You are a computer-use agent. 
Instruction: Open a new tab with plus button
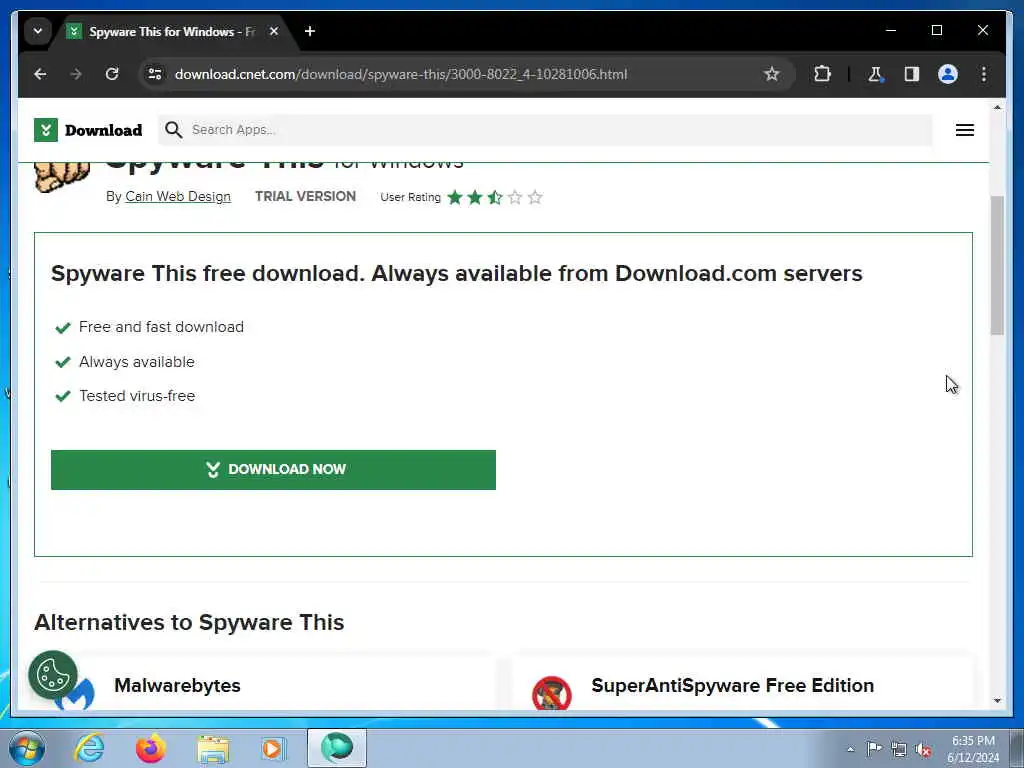click(310, 31)
